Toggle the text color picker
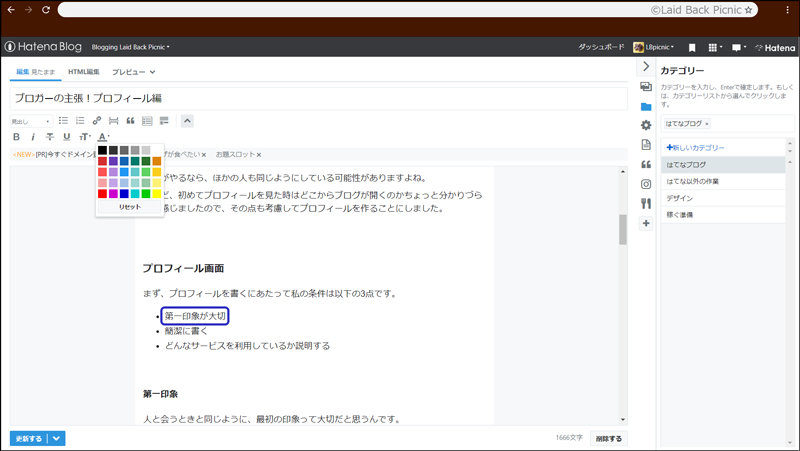800x451 pixels. 104,137
